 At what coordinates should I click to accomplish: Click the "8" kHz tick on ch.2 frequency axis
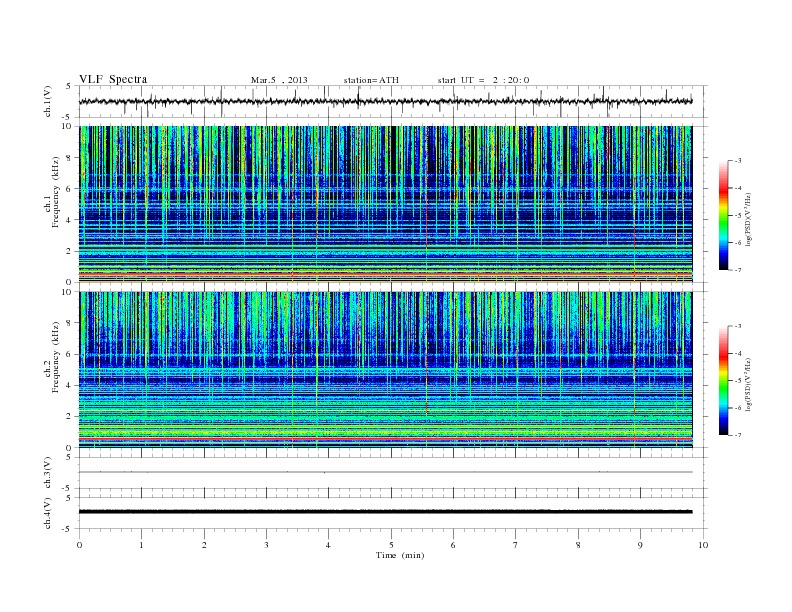tap(70, 323)
